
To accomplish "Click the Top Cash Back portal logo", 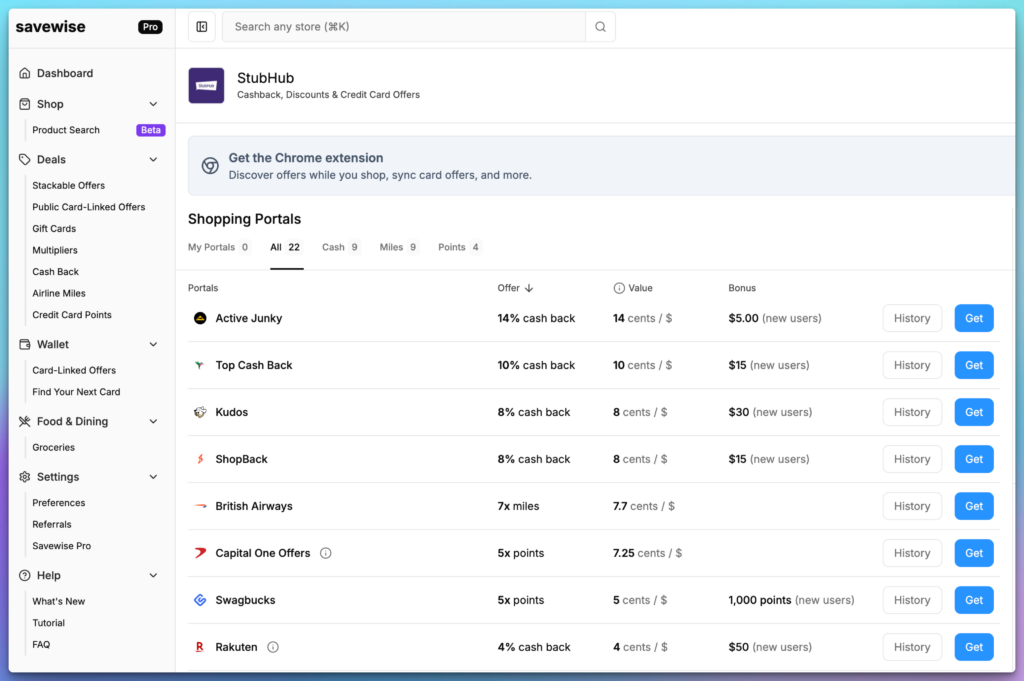I will click(200, 365).
